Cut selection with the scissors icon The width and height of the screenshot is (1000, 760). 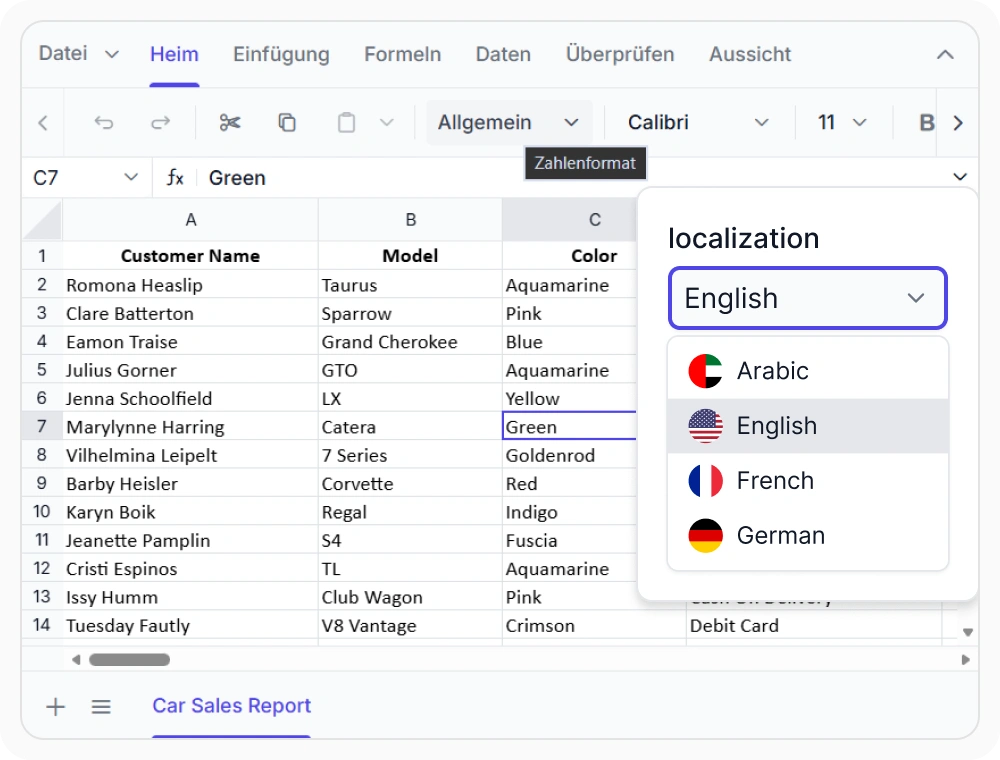(230, 122)
